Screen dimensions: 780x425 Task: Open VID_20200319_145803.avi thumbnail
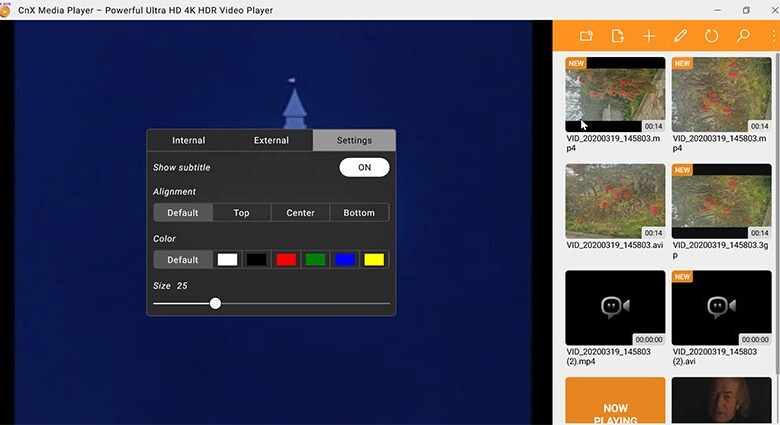coord(615,201)
